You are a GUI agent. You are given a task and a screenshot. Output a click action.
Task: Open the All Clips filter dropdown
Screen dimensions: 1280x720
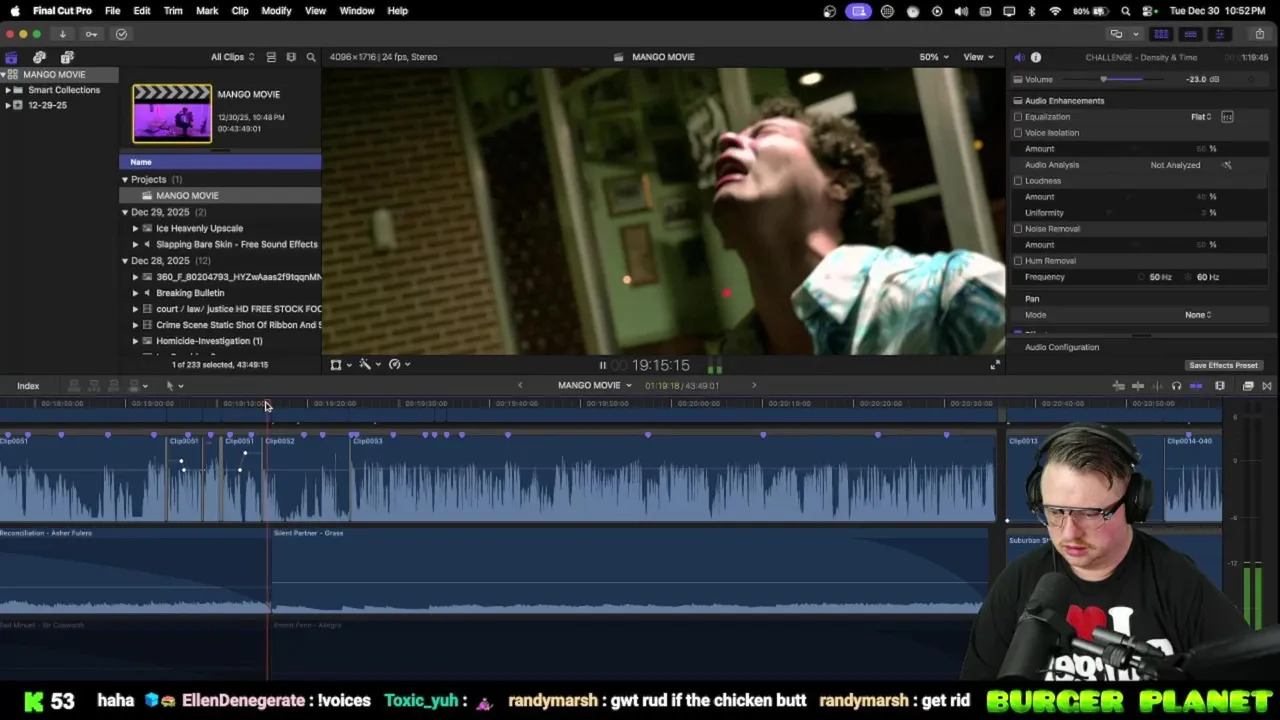232,57
